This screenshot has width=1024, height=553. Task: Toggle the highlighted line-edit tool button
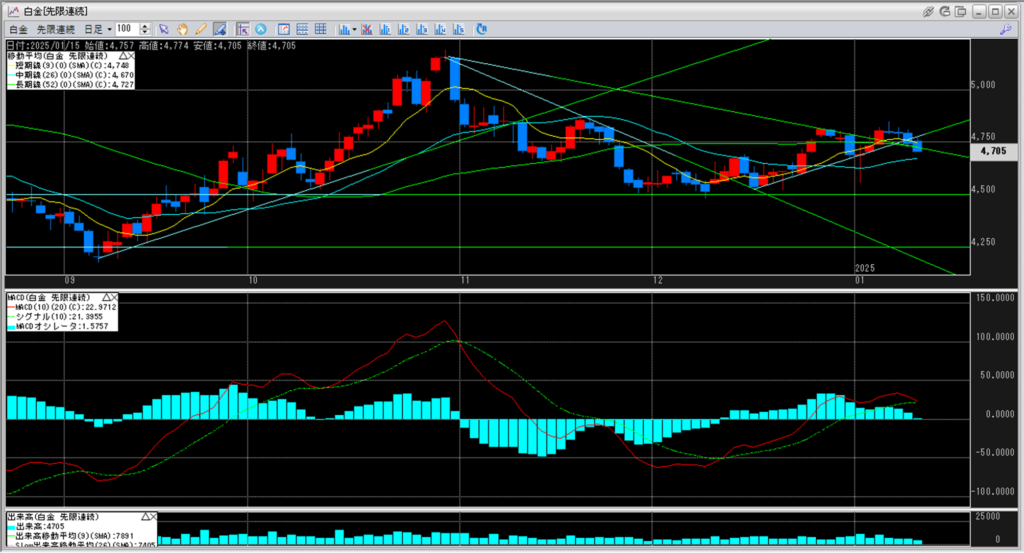220,29
